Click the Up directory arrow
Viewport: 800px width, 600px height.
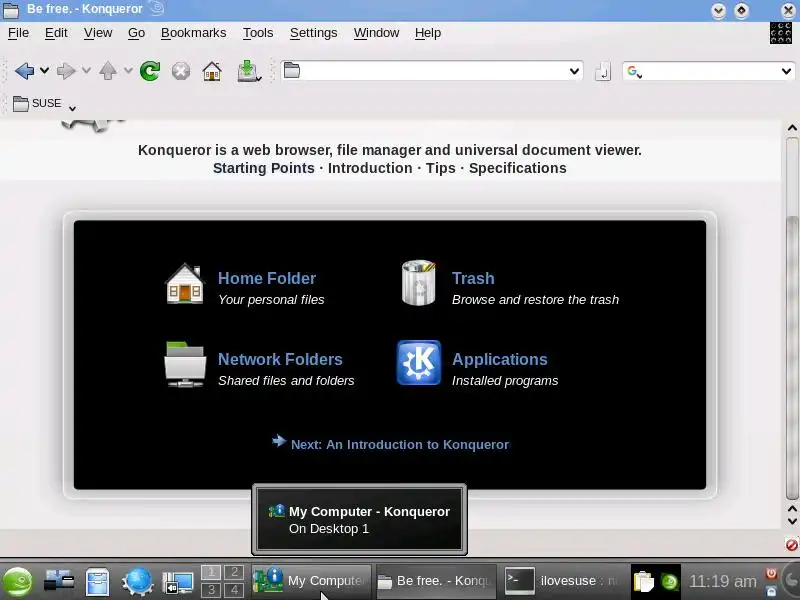click(x=108, y=71)
